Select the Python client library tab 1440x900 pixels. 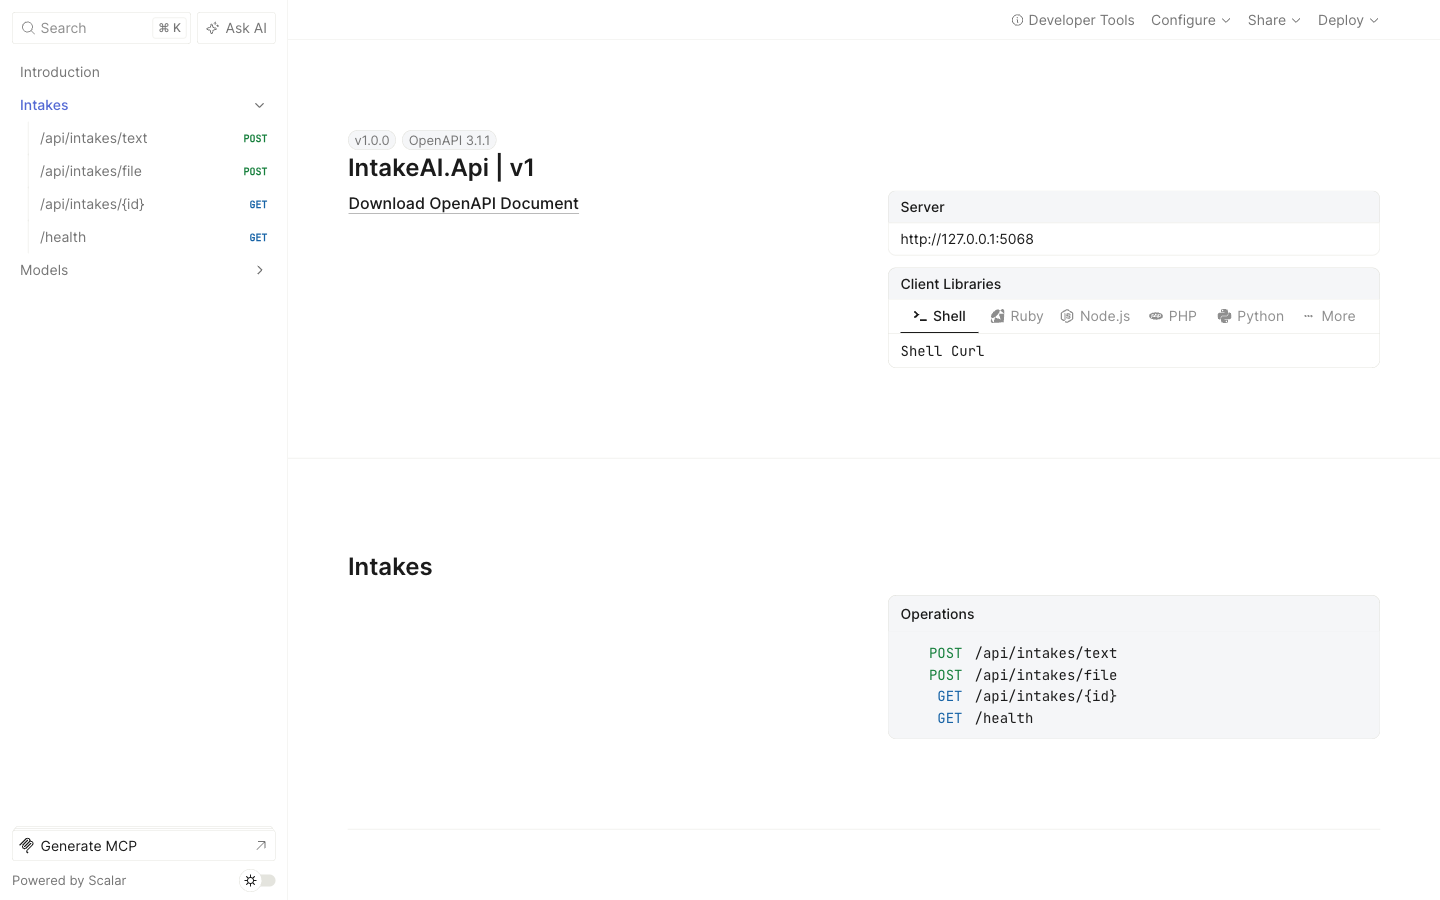pos(1250,316)
